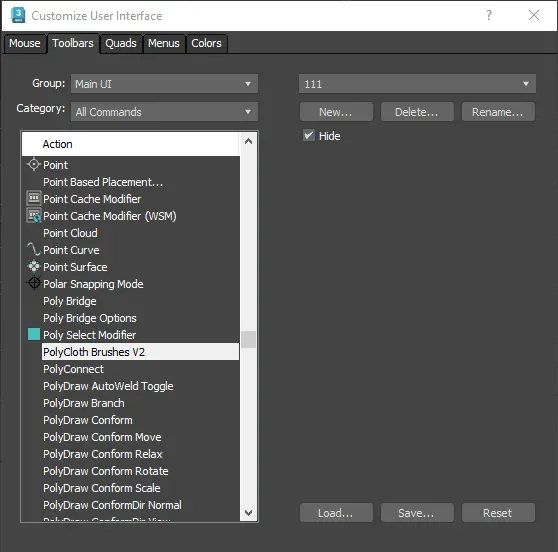Screen dimensions: 558x552
Task: Switch to the Quads tab
Action: point(121,43)
